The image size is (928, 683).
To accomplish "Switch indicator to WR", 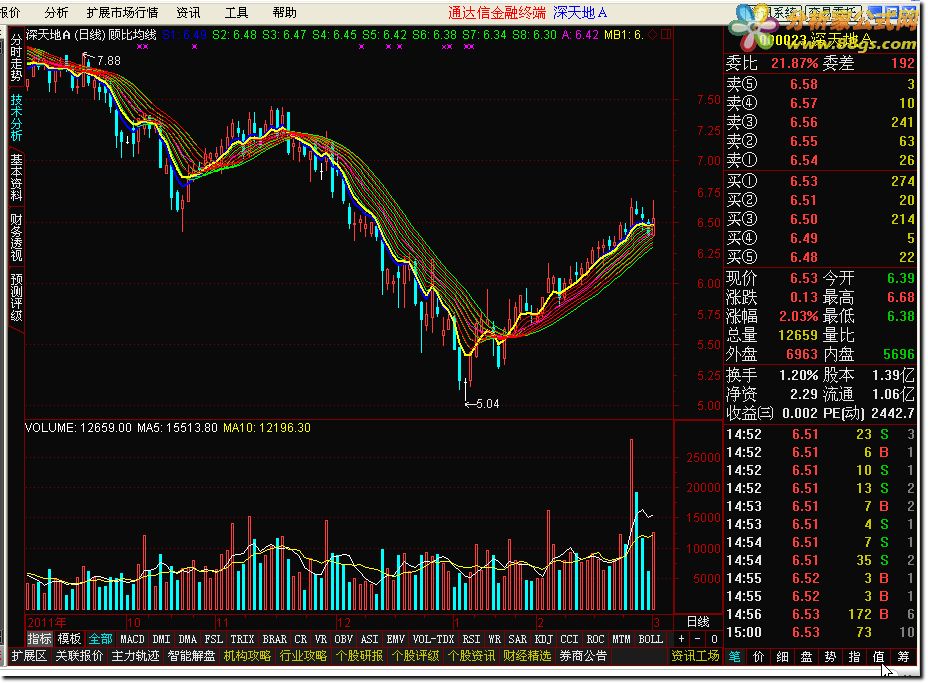I will point(494,639).
